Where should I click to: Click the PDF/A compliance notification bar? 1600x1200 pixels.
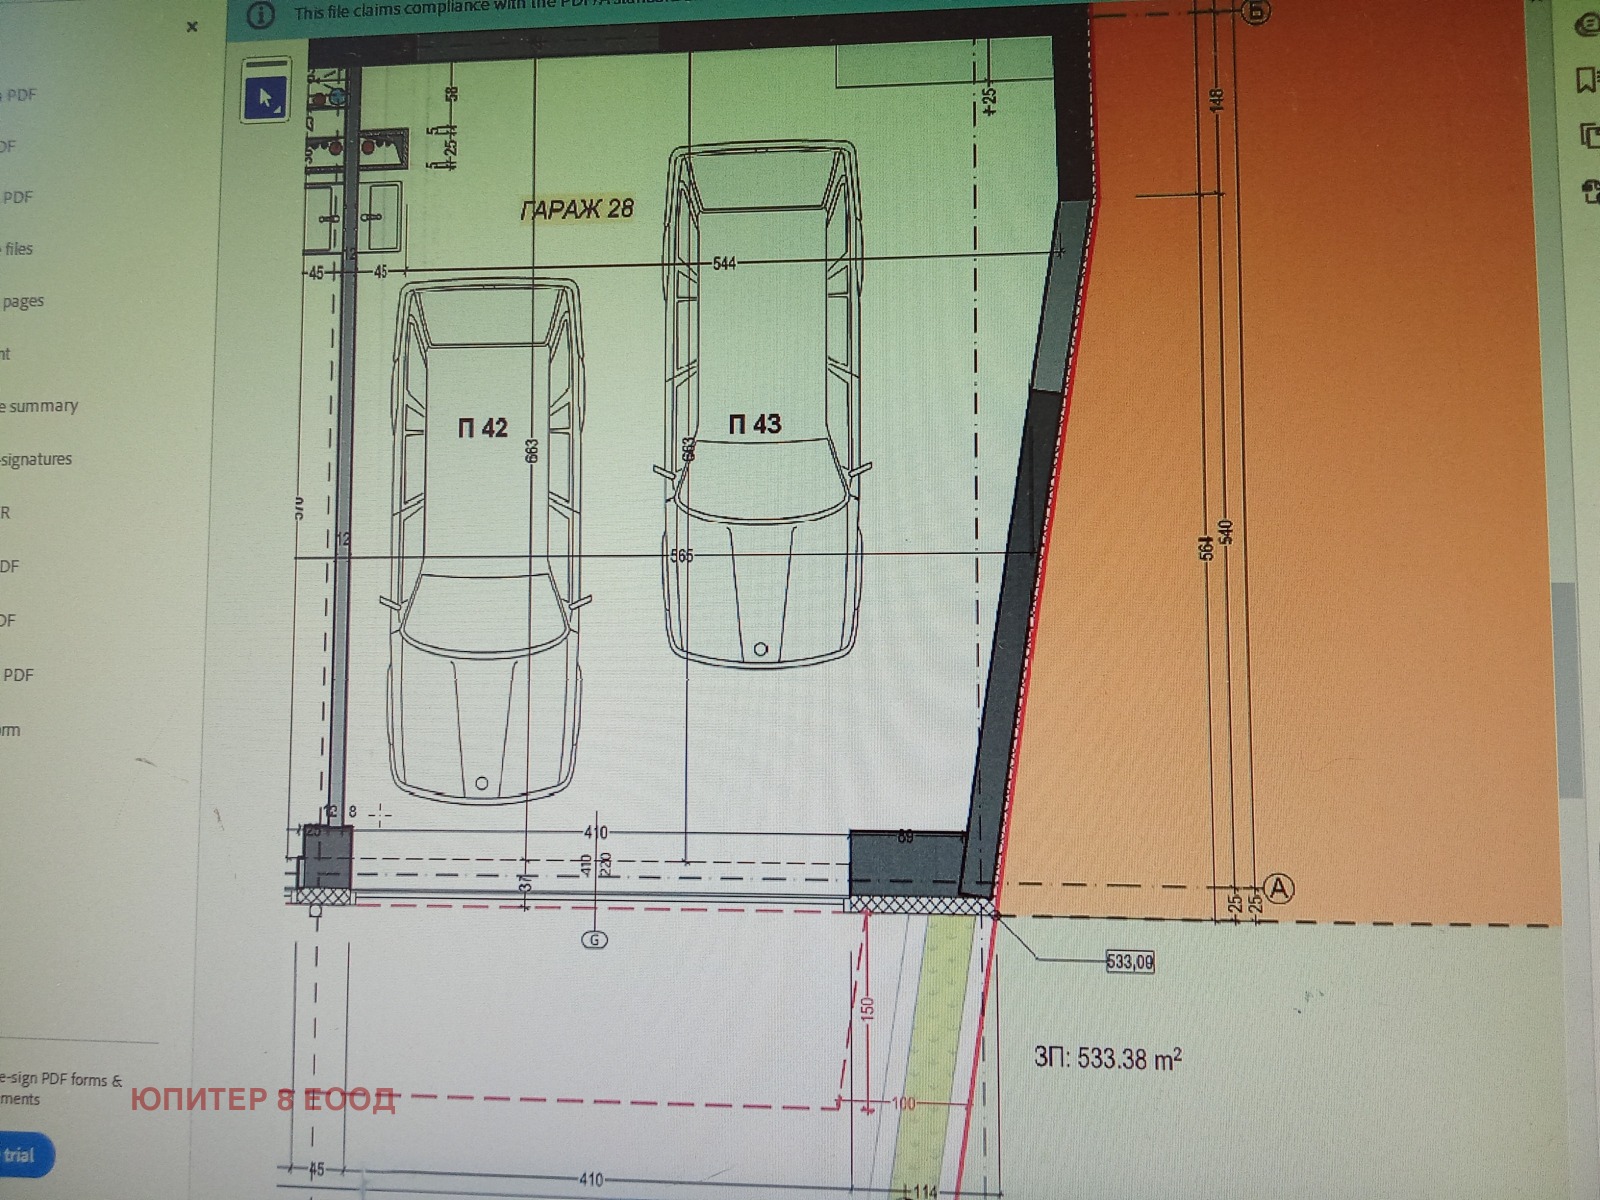[x=600, y=14]
